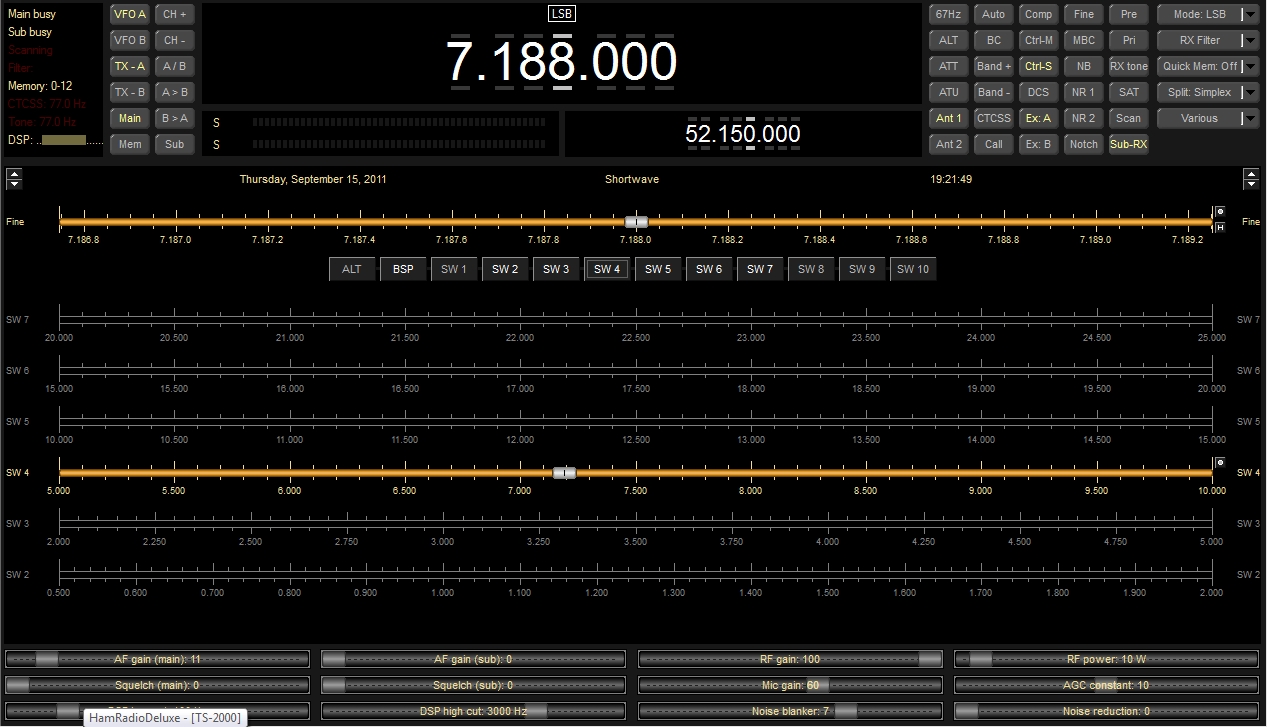
Task: Turn on the Notch filter
Action: pyautogui.click(x=1083, y=144)
